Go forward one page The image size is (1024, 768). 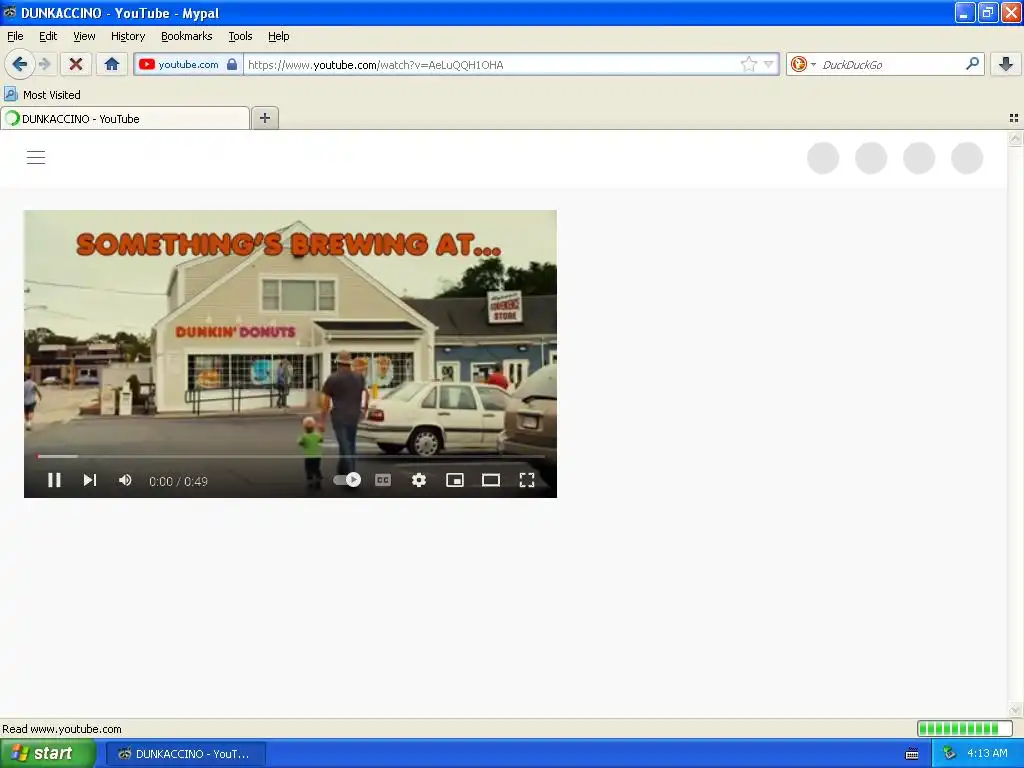pyautogui.click(x=44, y=64)
